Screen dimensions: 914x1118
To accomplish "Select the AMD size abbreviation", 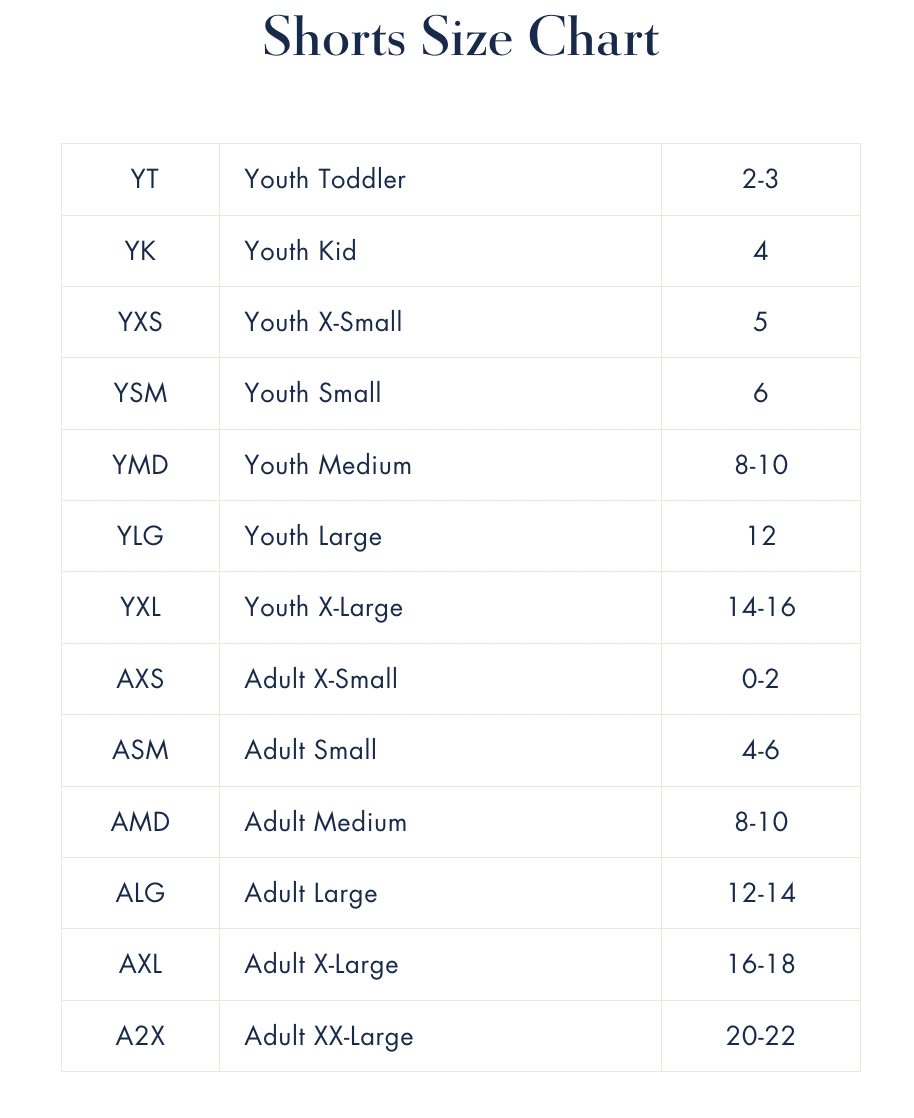I will [x=141, y=822].
